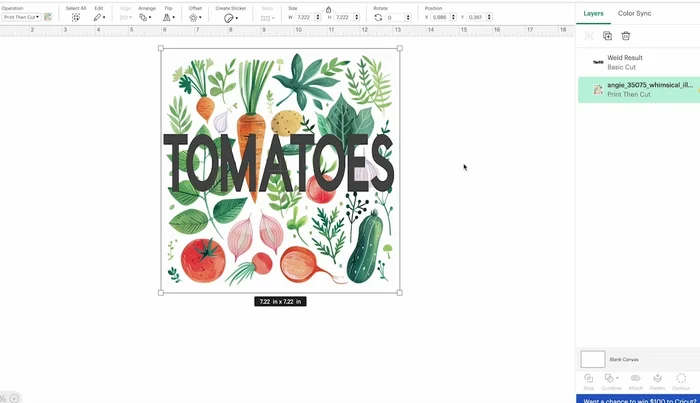Click the Create Sticker icon
700x403 pixels.
(x=229, y=18)
